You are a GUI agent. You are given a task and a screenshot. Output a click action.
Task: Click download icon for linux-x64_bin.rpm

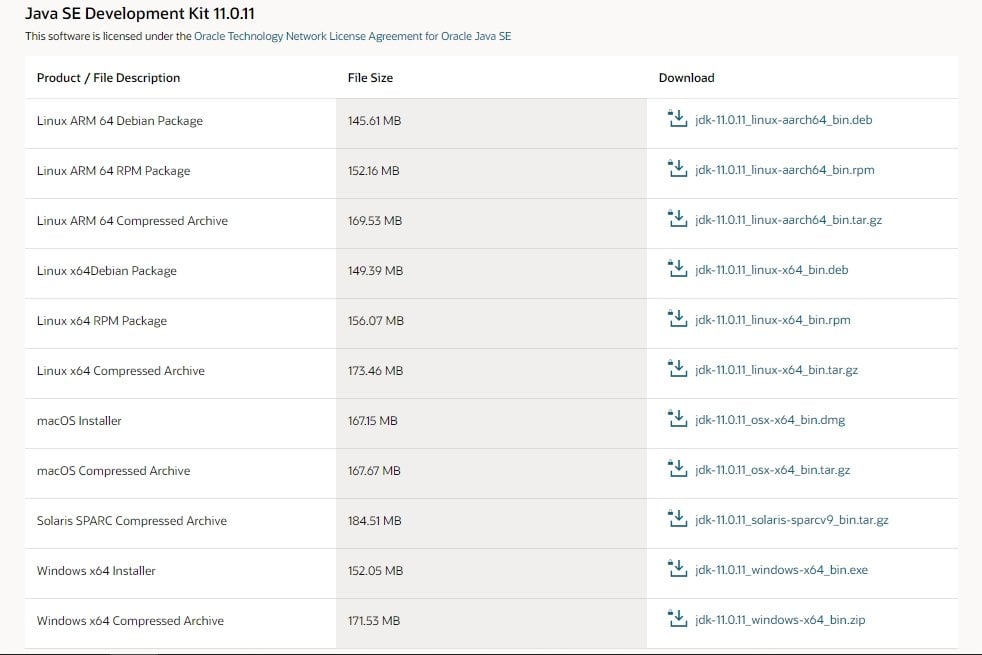677,319
